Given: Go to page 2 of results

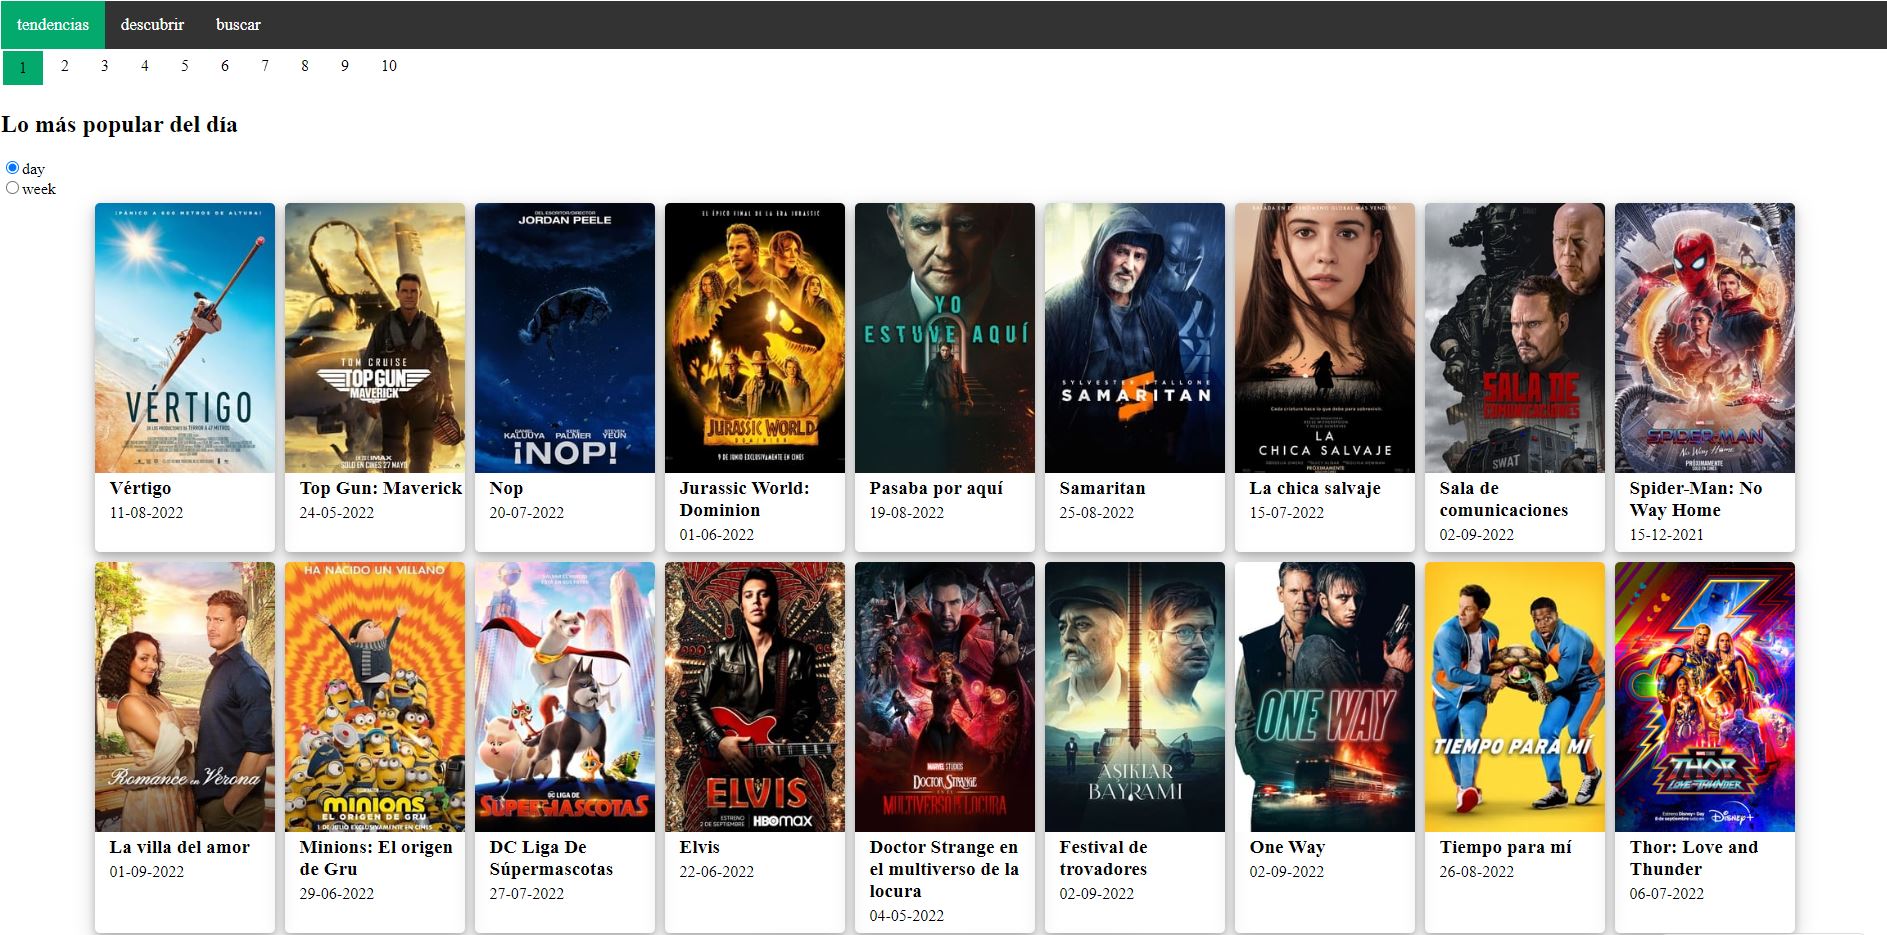Looking at the screenshot, I should click(64, 66).
